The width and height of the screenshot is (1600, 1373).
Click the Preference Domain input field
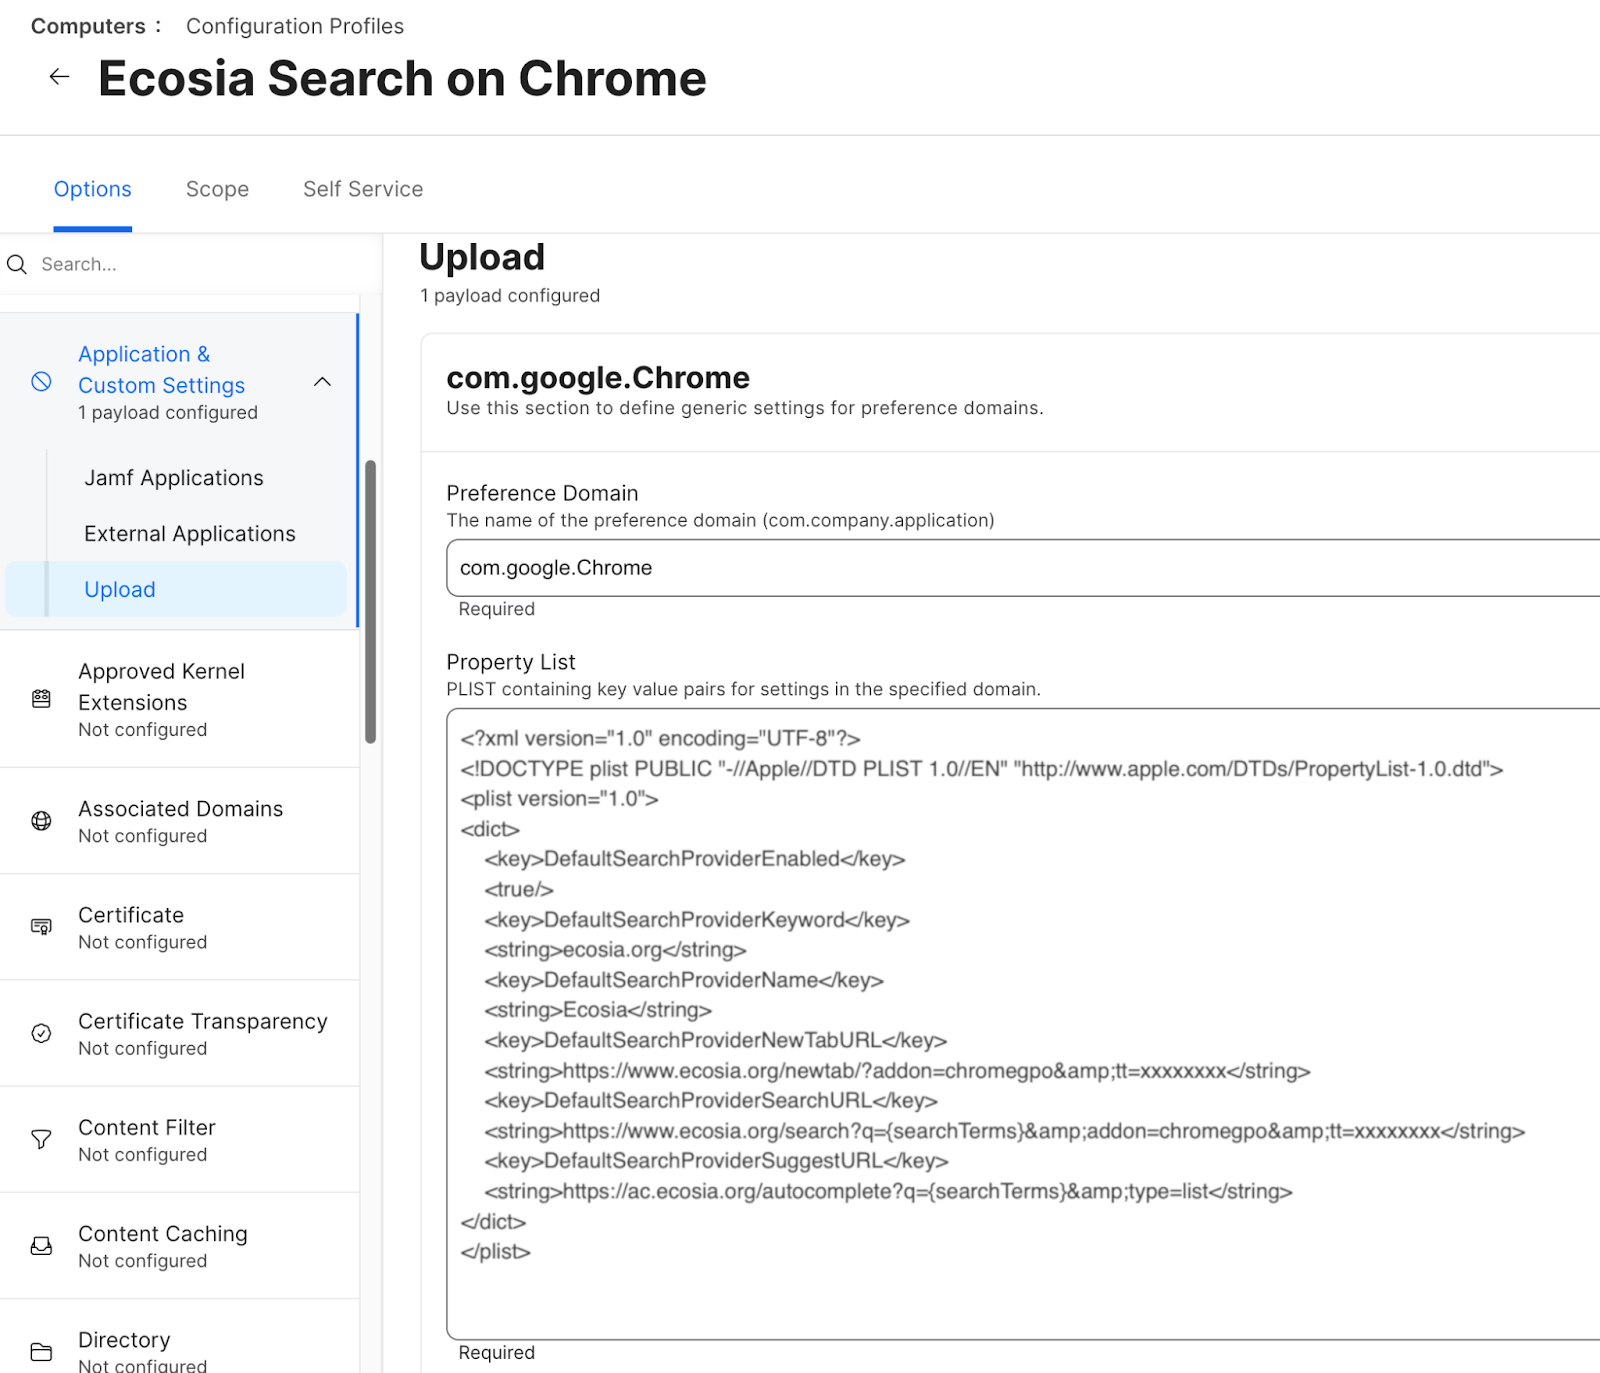(1023, 568)
